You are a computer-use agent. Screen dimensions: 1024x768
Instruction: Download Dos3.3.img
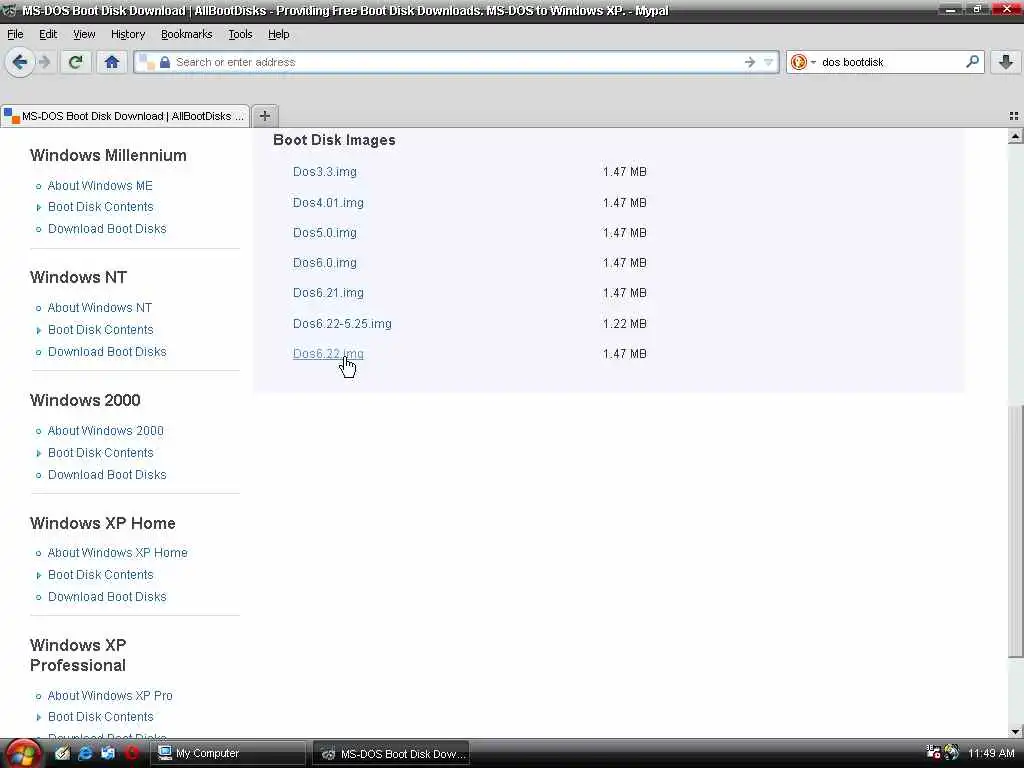[325, 172]
